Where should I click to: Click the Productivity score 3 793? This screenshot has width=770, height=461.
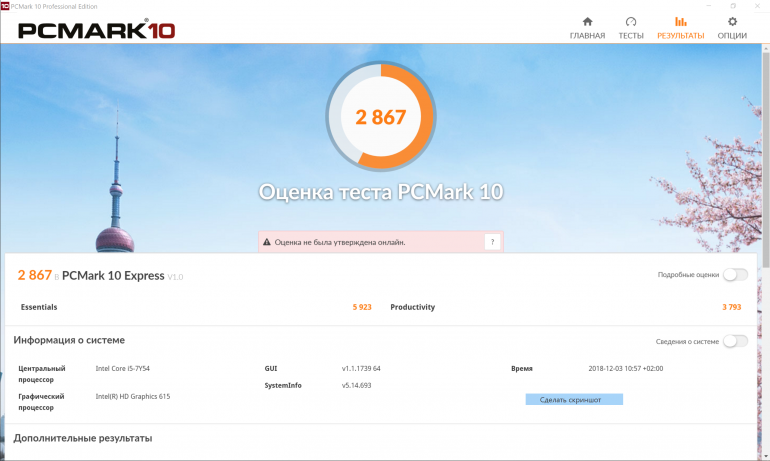[731, 307]
